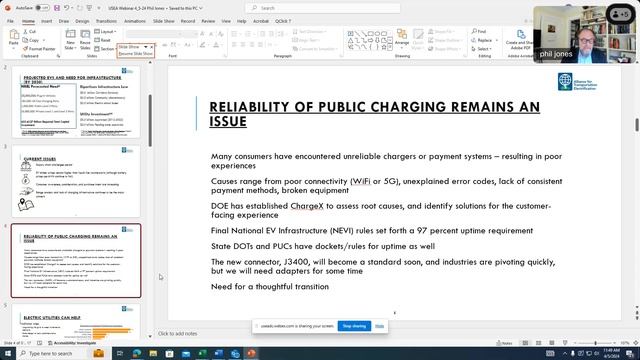Activate the Format Painter tool
Screen dimensions: 640x360
point(39,49)
